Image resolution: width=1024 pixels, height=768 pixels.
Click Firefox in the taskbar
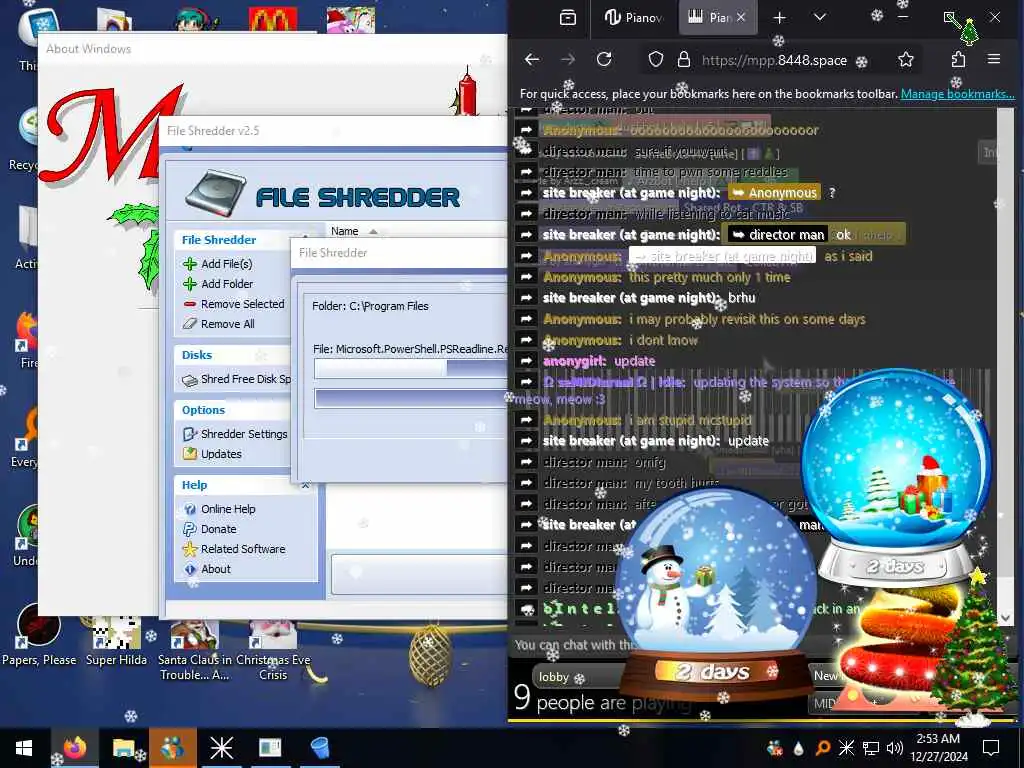coord(74,748)
